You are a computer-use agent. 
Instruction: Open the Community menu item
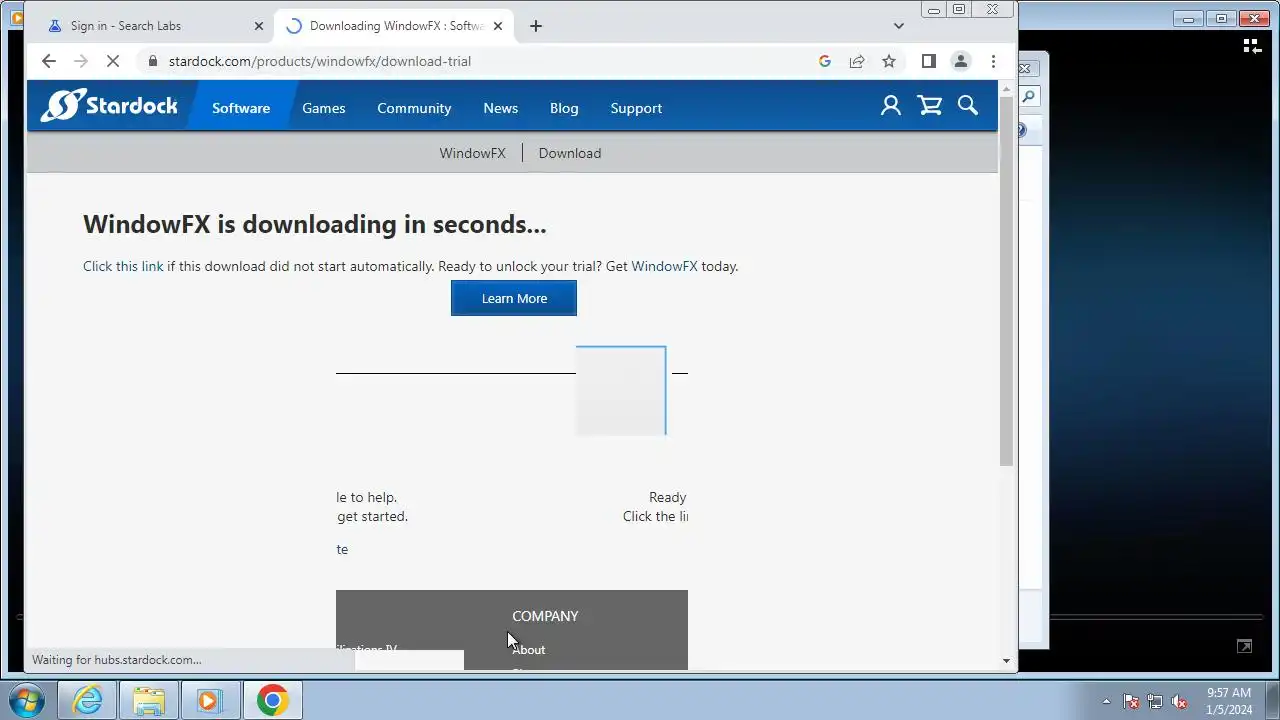point(414,108)
